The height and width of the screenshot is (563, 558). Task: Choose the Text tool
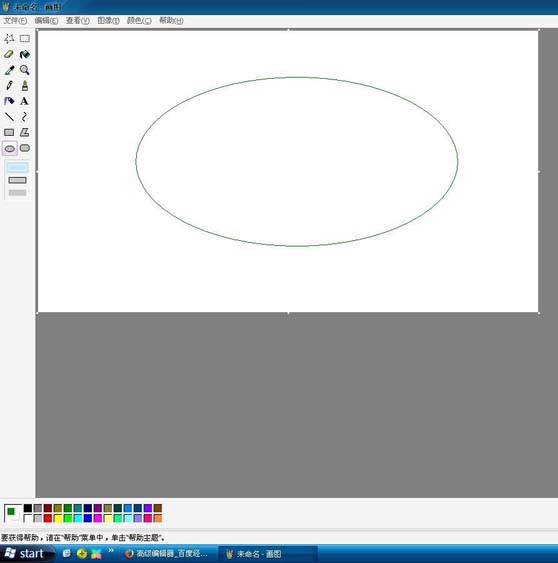(25, 101)
